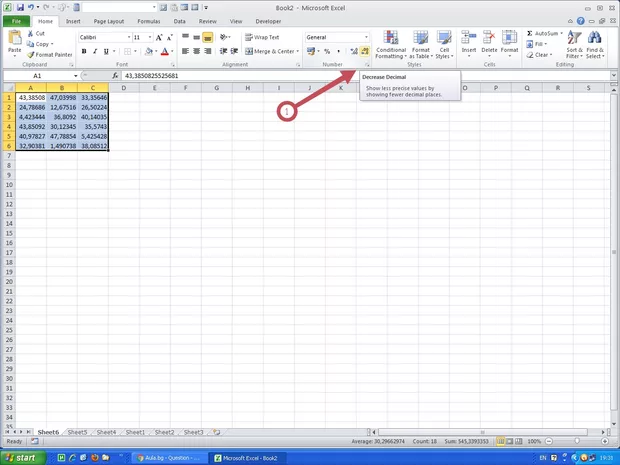This screenshot has width=620, height=465.
Task: Toggle Bold formatting
Action: pyautogui.click(x=82, y=51)
